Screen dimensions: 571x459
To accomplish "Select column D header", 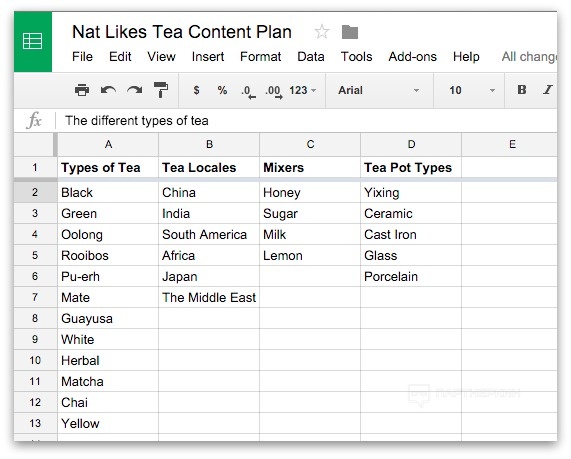I will 411,145.
